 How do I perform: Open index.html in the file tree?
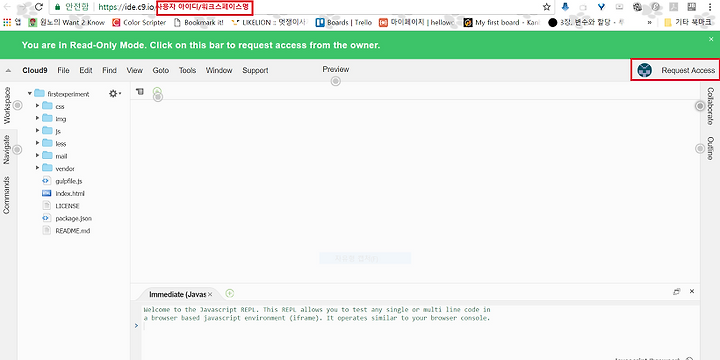tap(70, 194)
